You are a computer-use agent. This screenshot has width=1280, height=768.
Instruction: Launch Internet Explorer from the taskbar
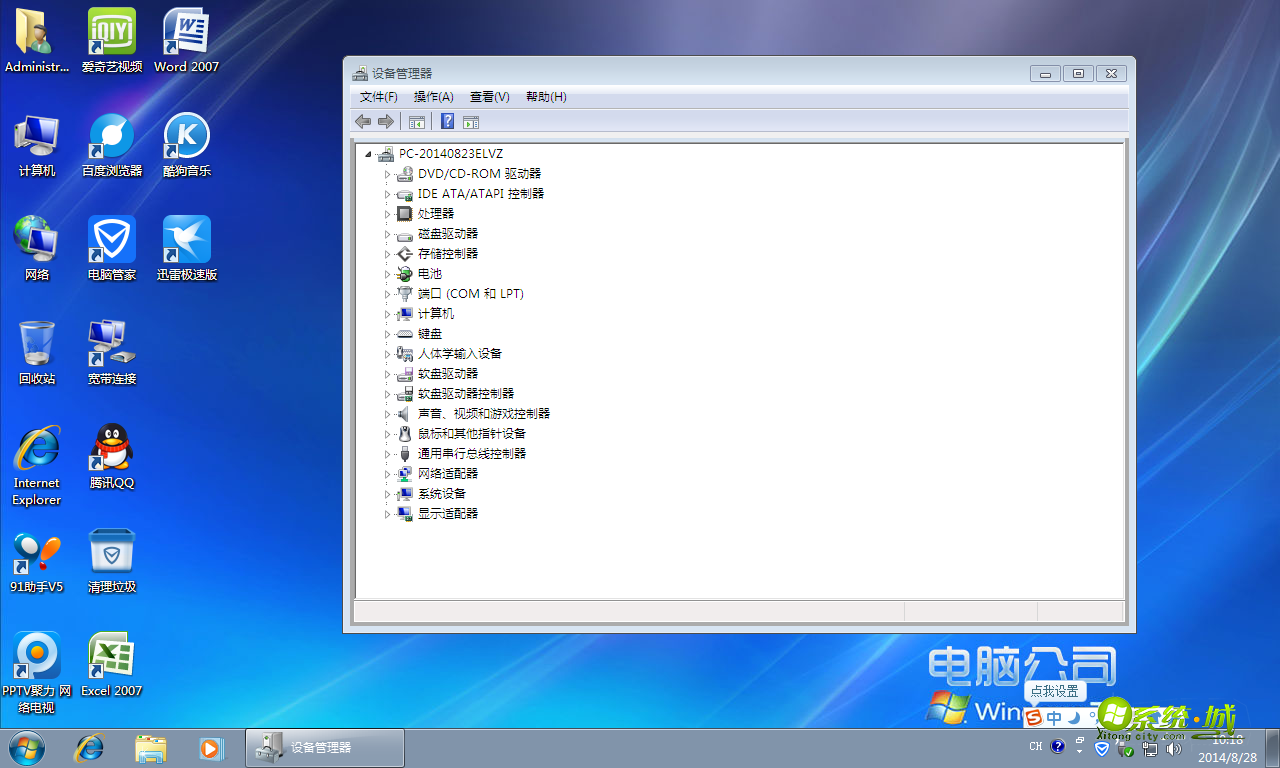[x=88, y=748]
